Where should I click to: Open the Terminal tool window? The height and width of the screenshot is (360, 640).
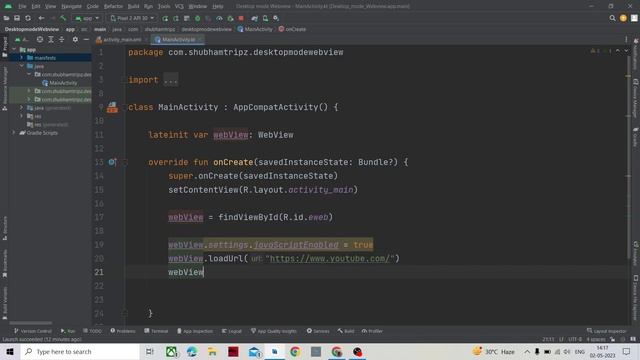[156, 331]
